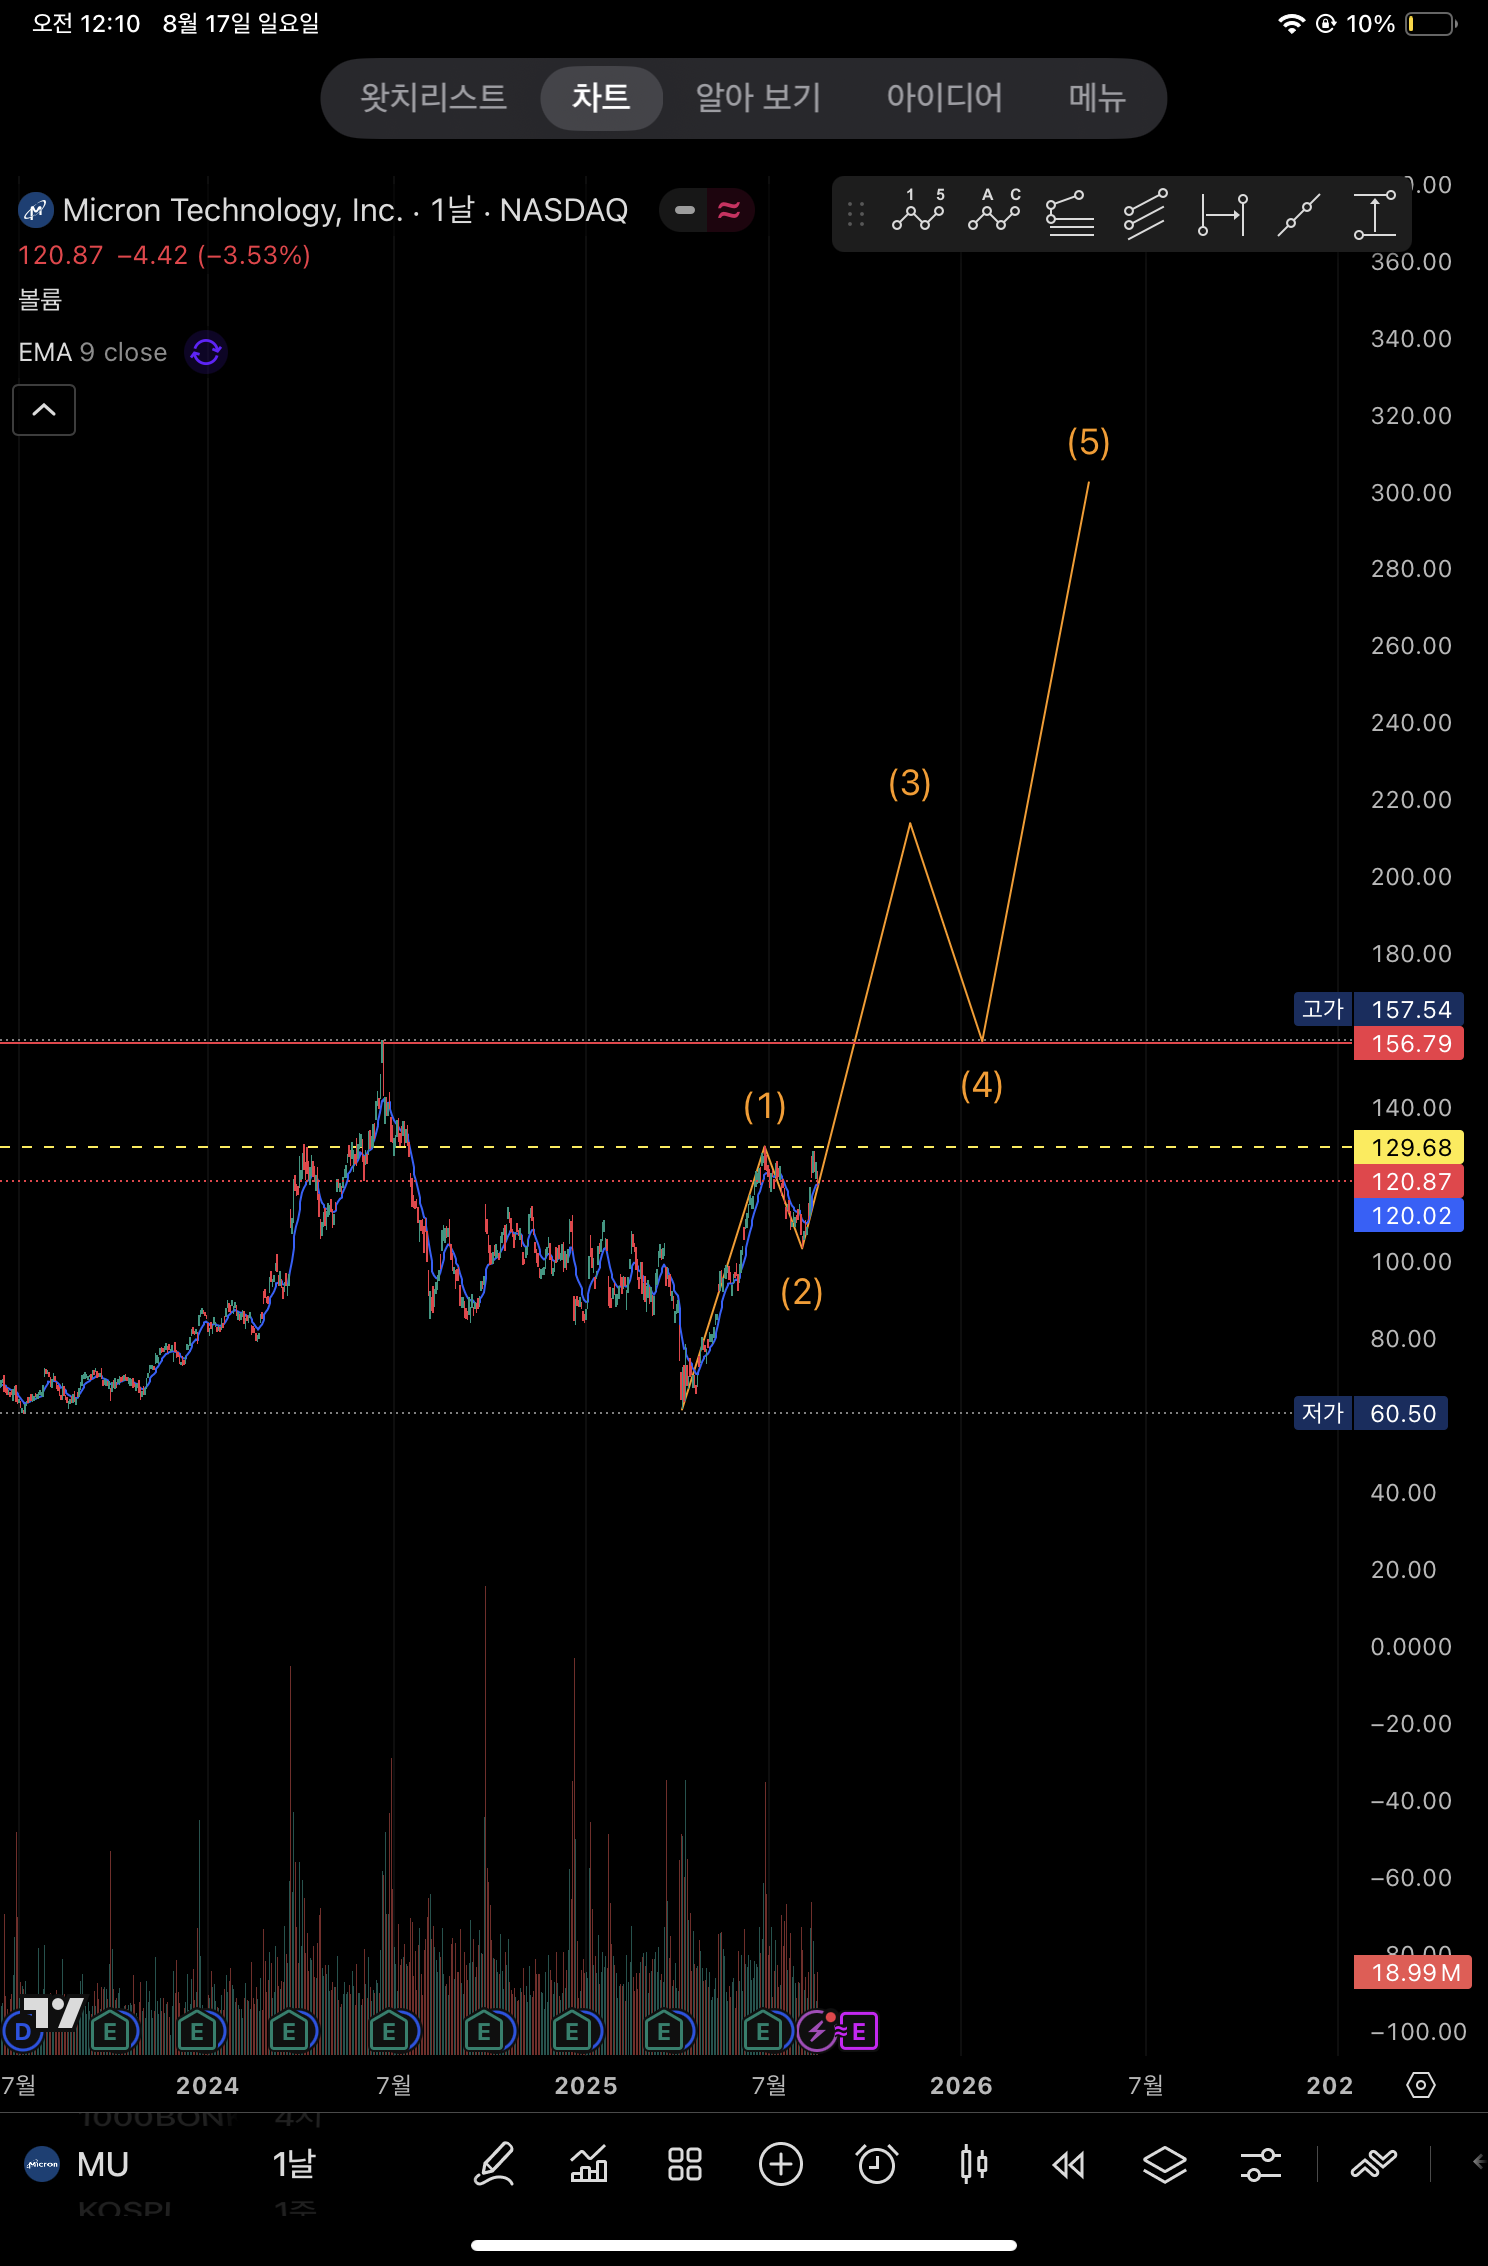Open the candlestick chart type selector
1488x2266 pixels.
pos(973,2164)
